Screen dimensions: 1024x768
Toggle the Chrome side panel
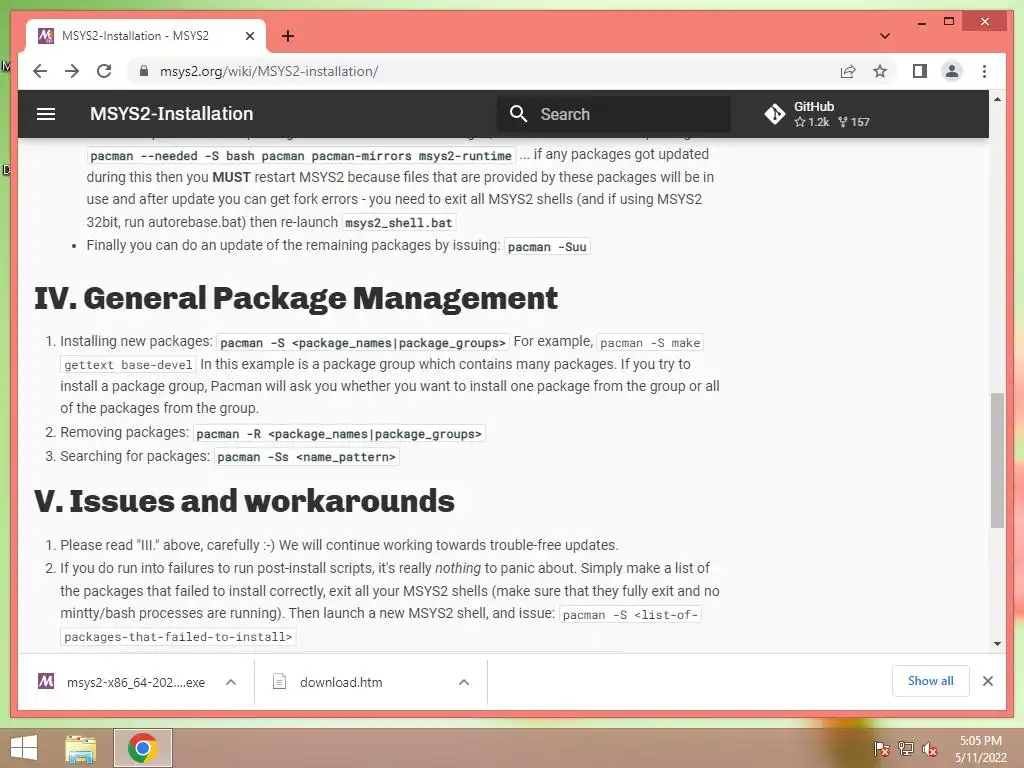pos(920,71)
